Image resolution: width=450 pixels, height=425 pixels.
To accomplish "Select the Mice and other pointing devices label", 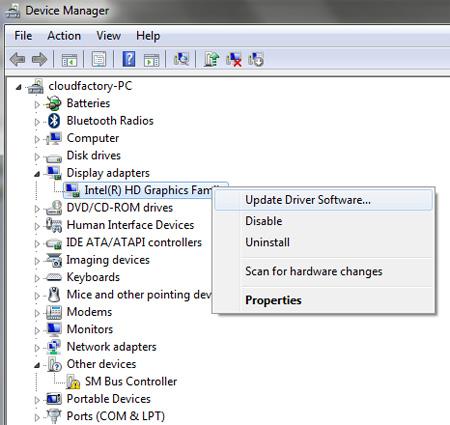I will tap(139, 295).
